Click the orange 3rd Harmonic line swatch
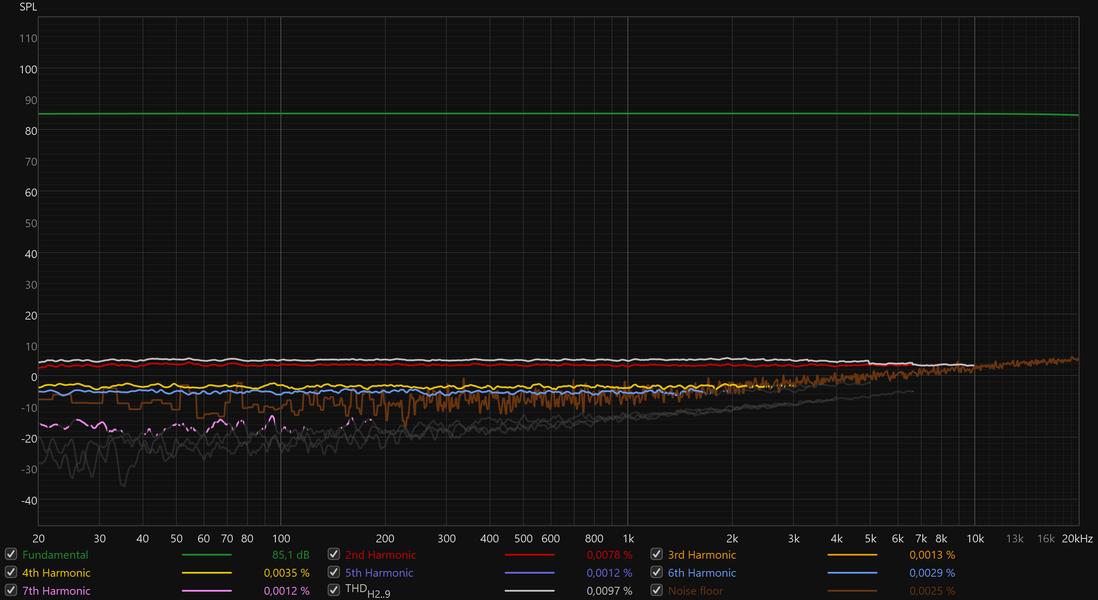This screenshot has height=600, width=1098. pos(852,555)
